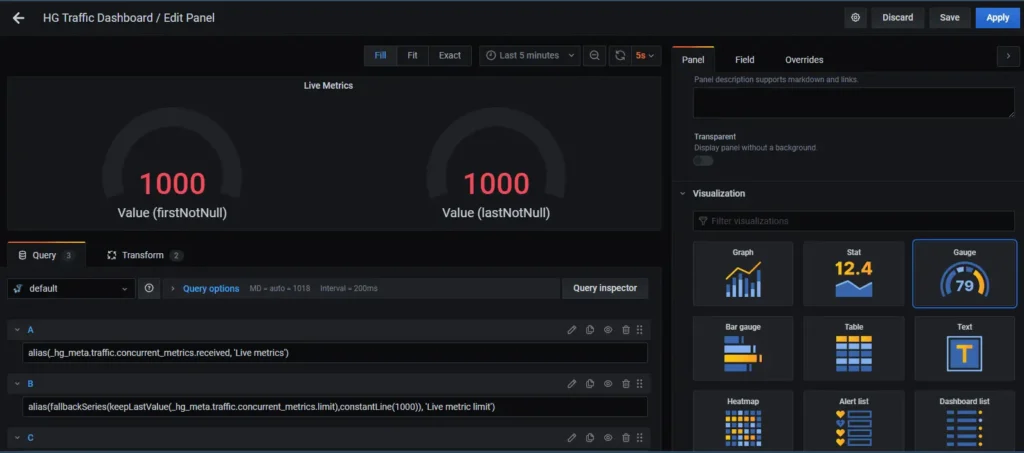Switch to the Panel tab
The image size is (1024, 453).
[x=693, y=59]
